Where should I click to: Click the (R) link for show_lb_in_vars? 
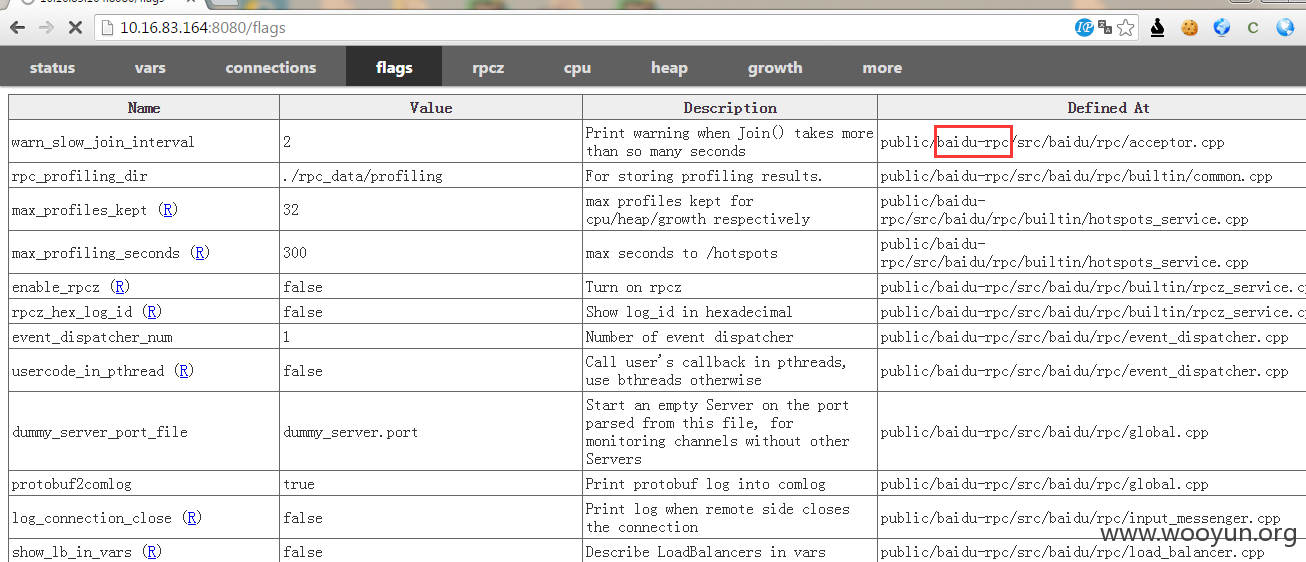(x=151, y=552)
